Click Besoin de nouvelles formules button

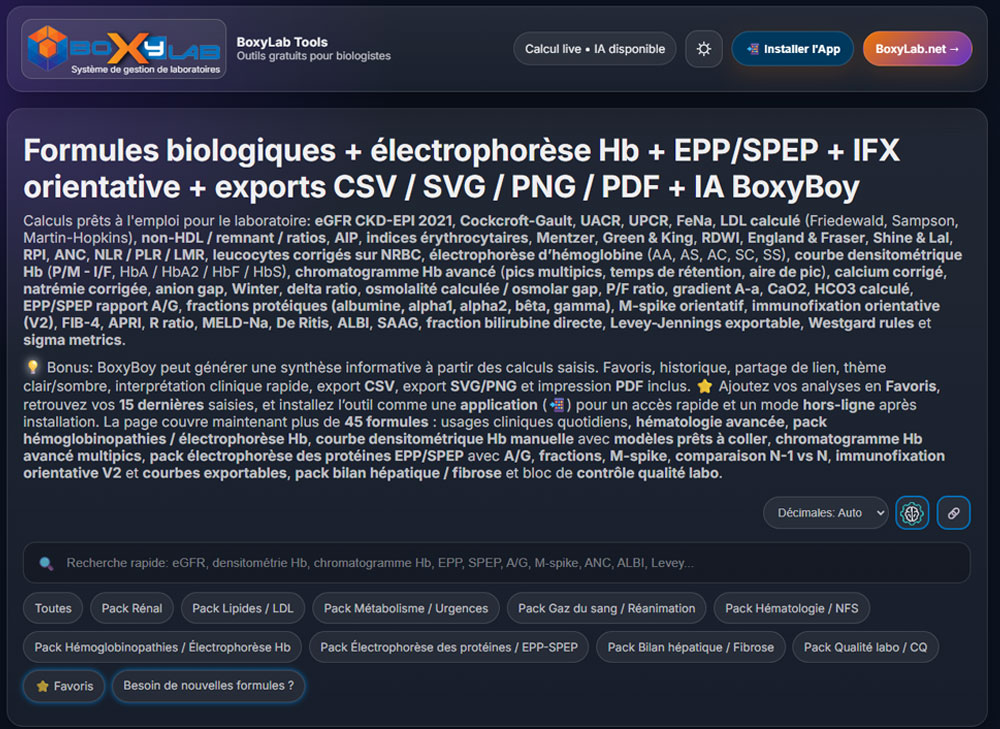209,686
